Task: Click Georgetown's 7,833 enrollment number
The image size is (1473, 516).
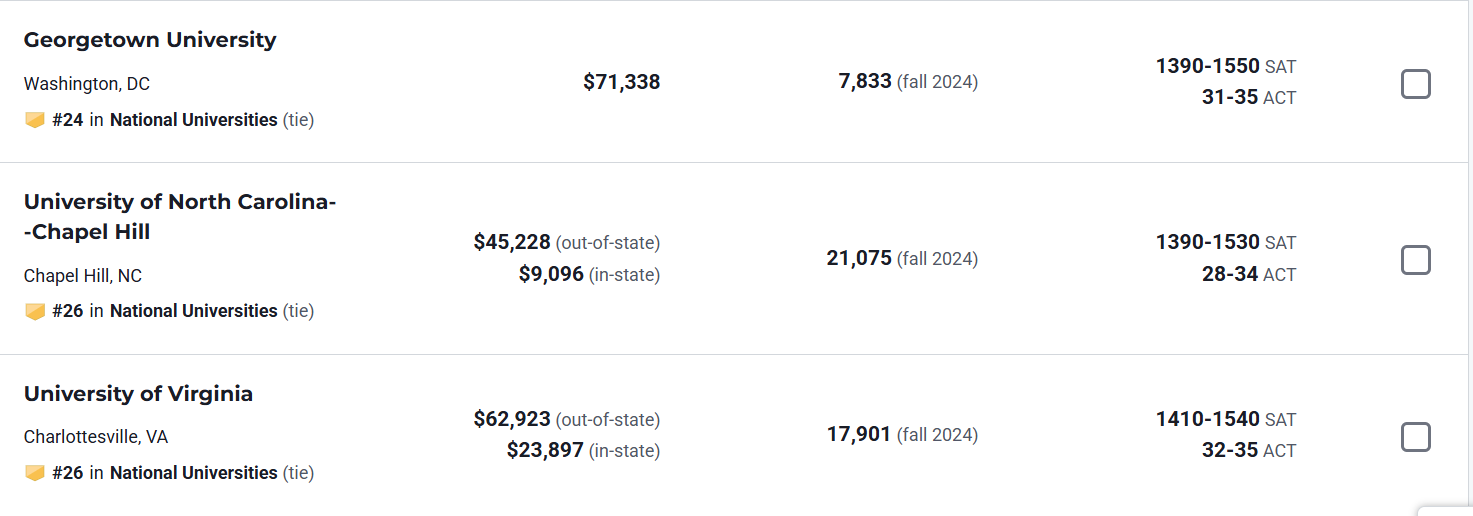Action: [x=864, y=81]
